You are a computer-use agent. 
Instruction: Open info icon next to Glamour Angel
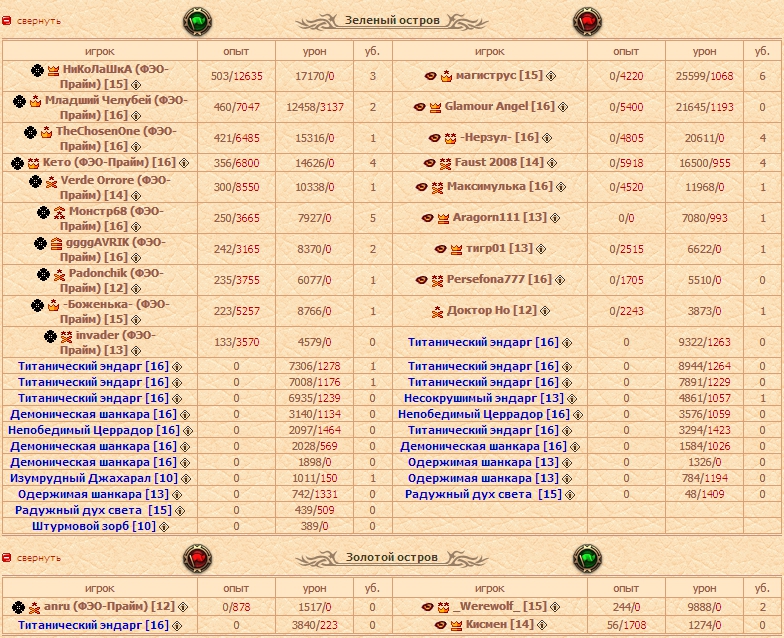click(x=562, y=107)
